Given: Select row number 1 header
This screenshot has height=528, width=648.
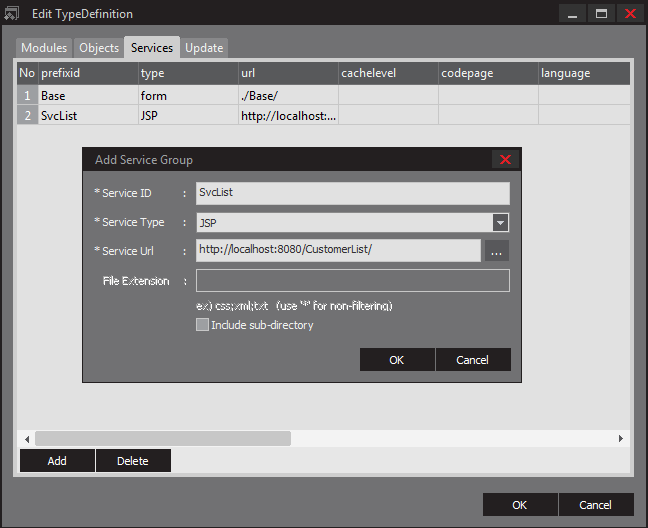Looking at the screenshot, I should 27,95.
